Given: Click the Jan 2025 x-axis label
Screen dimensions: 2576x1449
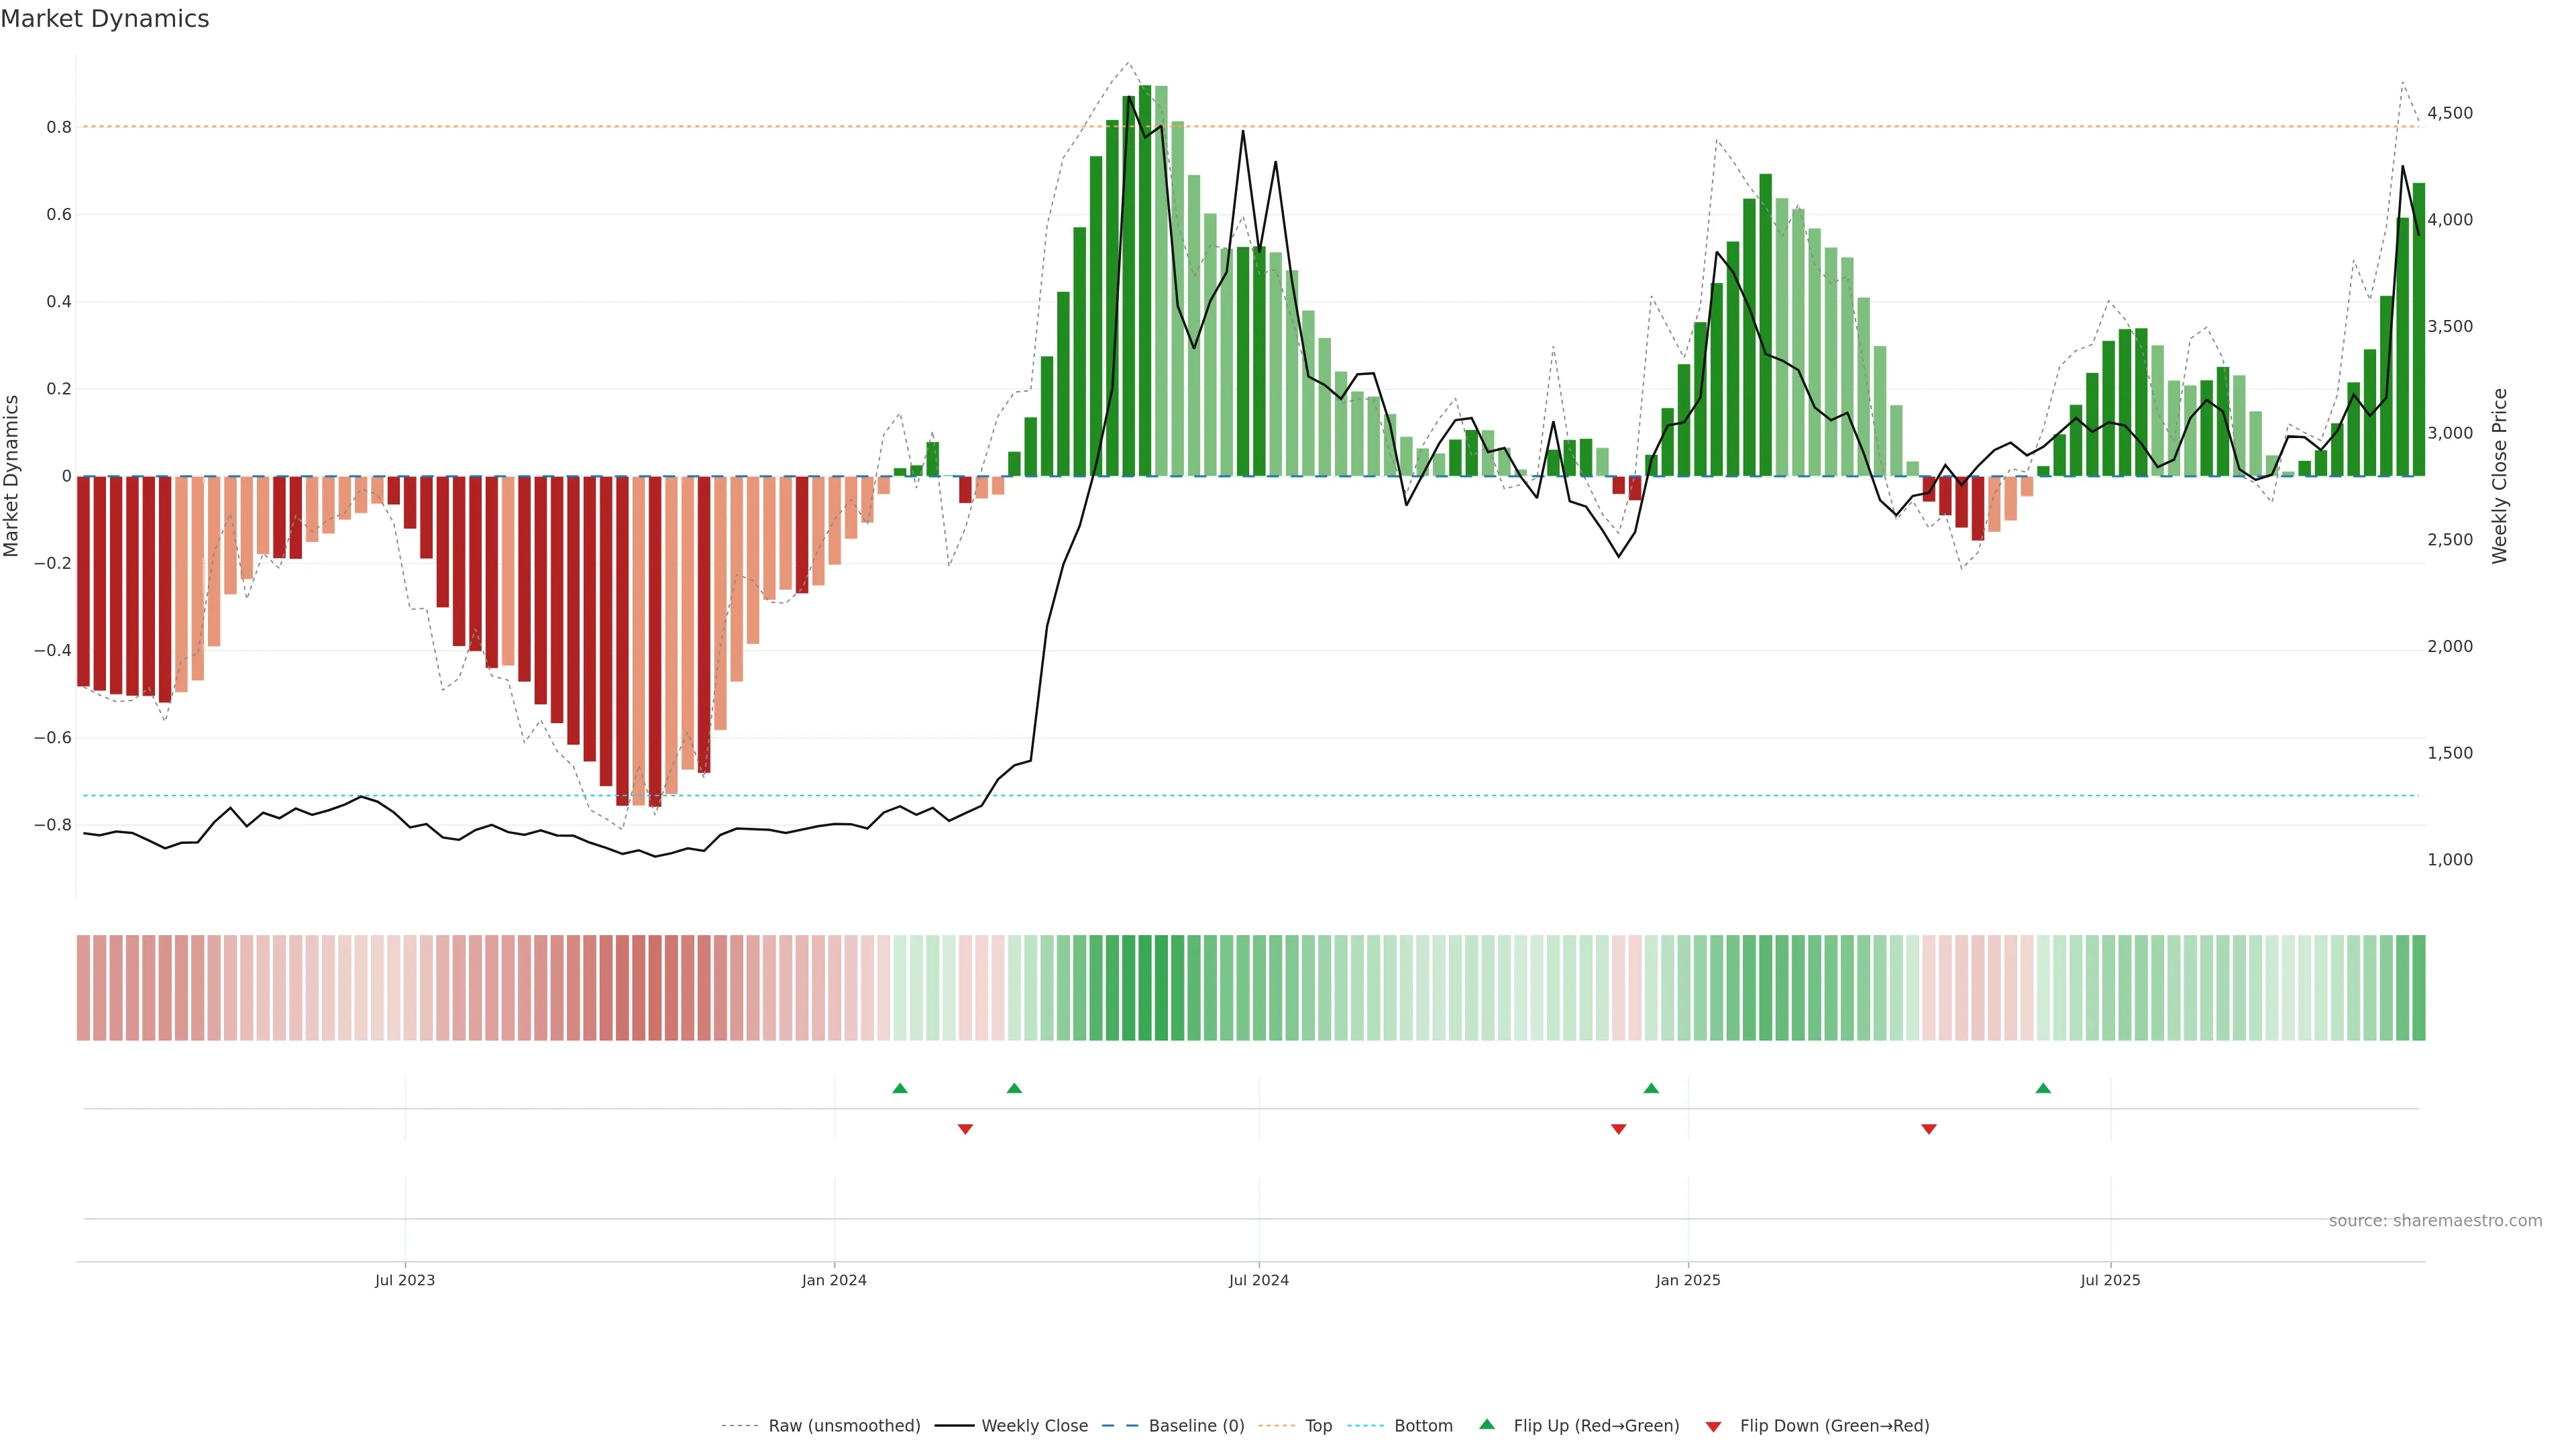Looking at the screenshot, I should coord(1688,1280).
